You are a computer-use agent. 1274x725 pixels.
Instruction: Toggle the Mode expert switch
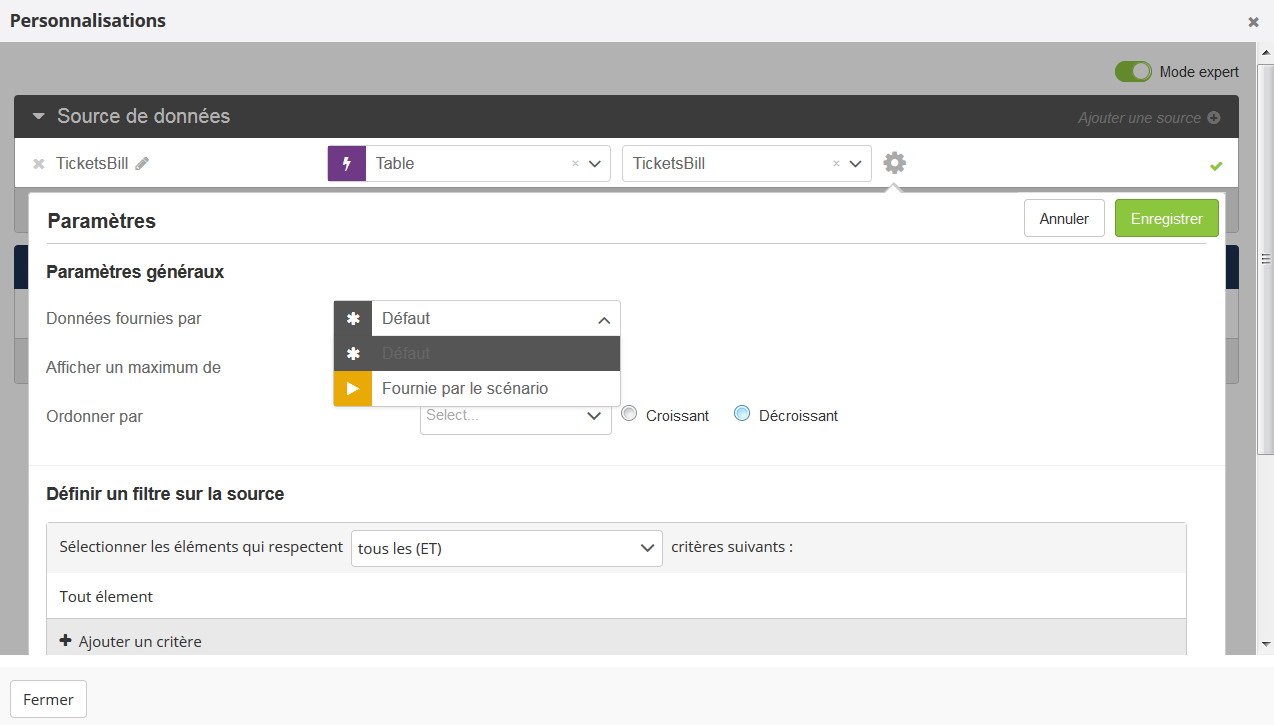click(1134, 72)
